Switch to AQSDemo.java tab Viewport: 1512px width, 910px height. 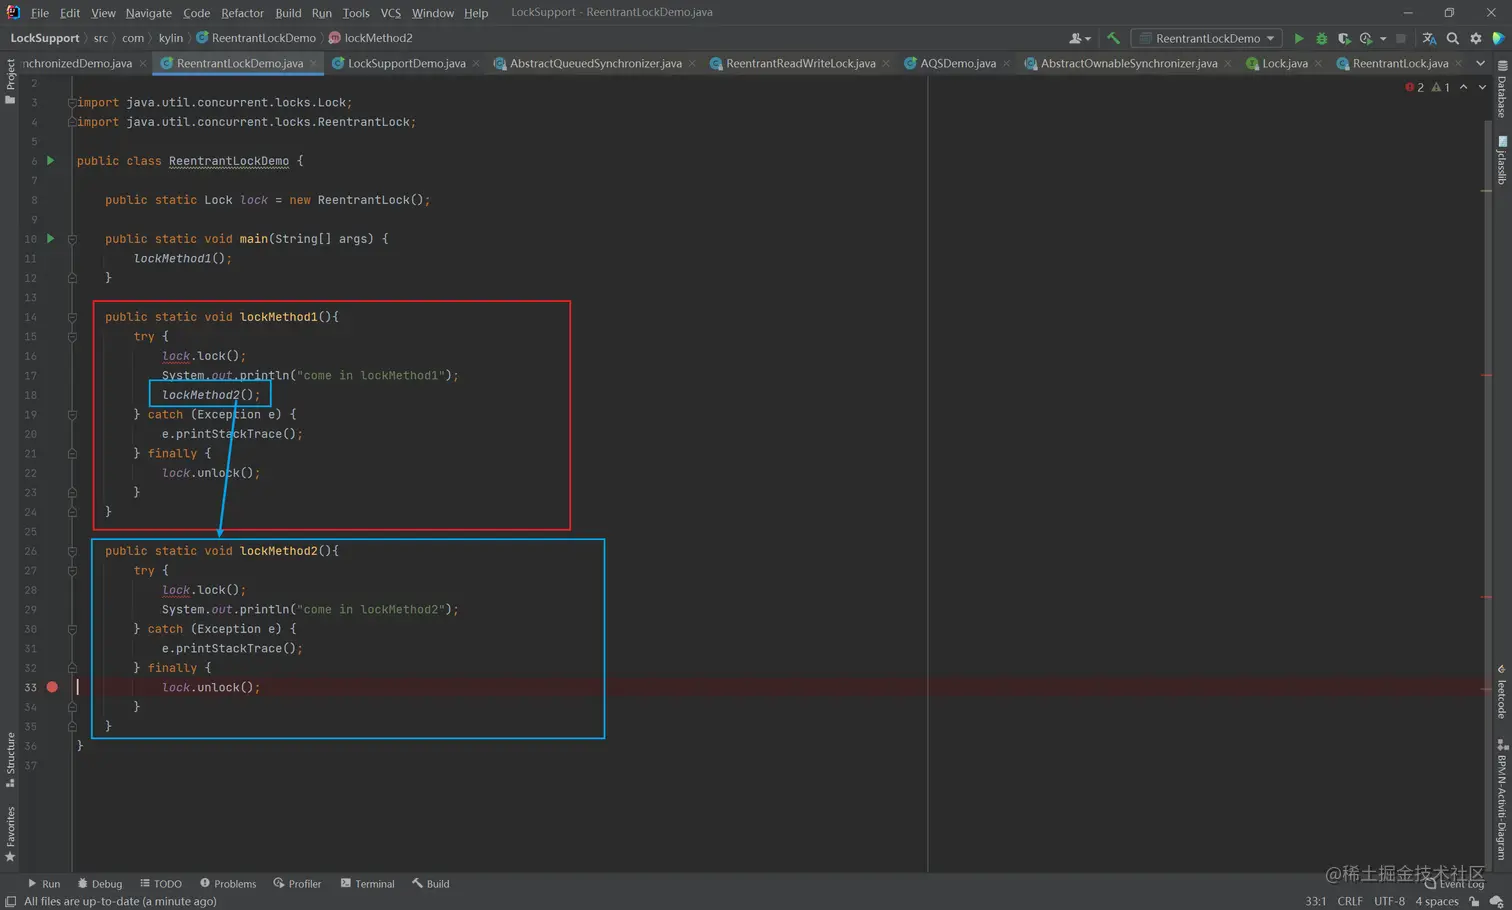[x=958, y=63]
